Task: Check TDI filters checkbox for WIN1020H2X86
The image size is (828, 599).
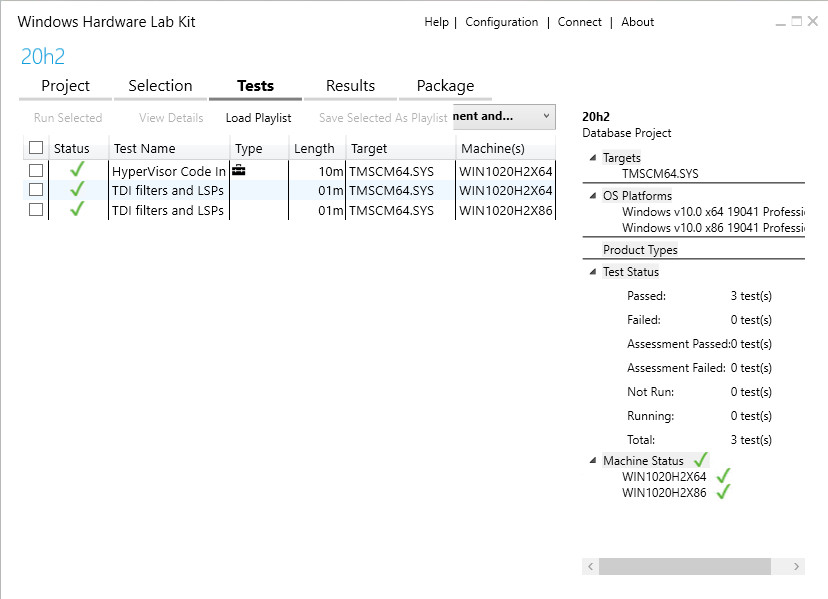Action: pos(36,209)
